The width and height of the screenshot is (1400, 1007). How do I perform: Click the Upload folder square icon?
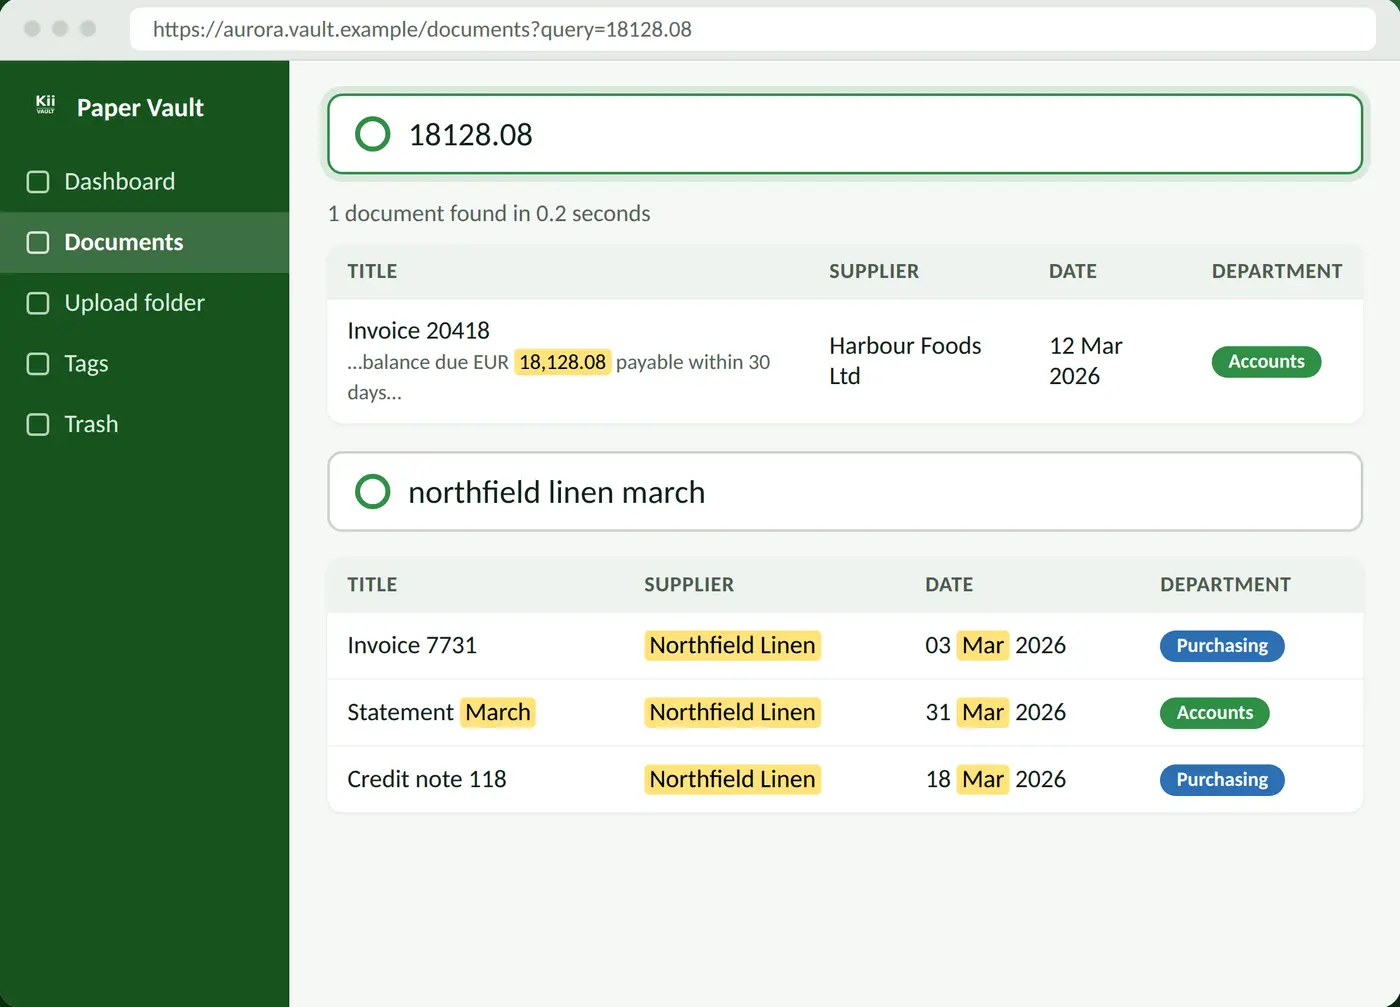pos(38,303)
